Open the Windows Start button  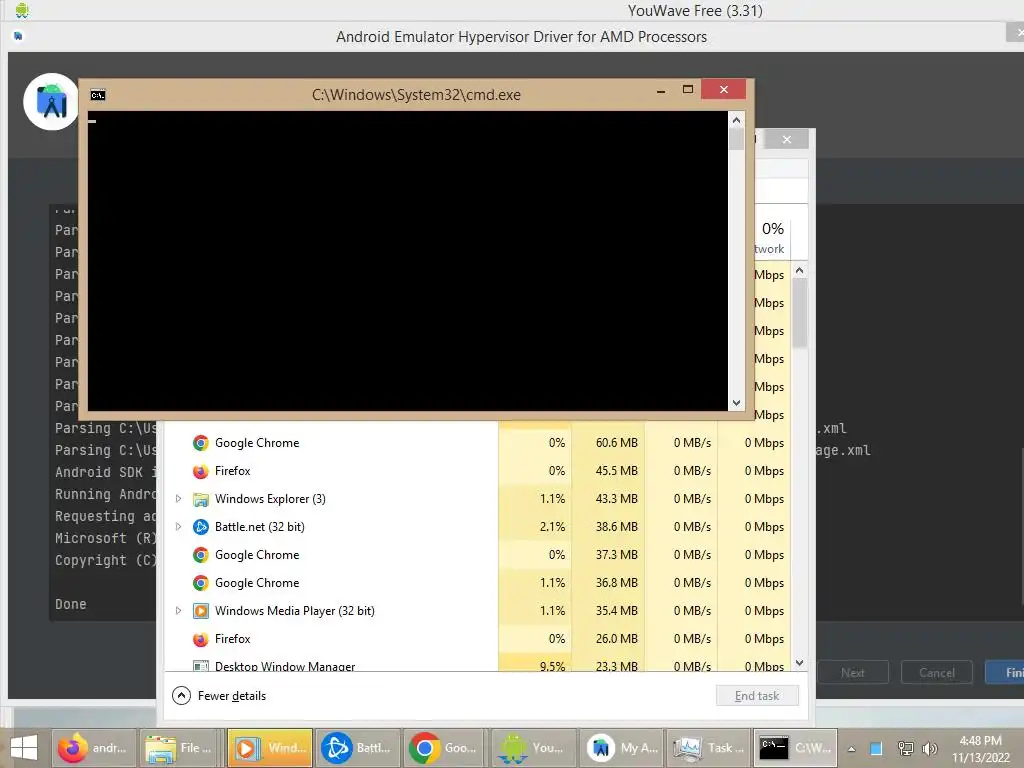pyautogui.click(x=24, y=748)
